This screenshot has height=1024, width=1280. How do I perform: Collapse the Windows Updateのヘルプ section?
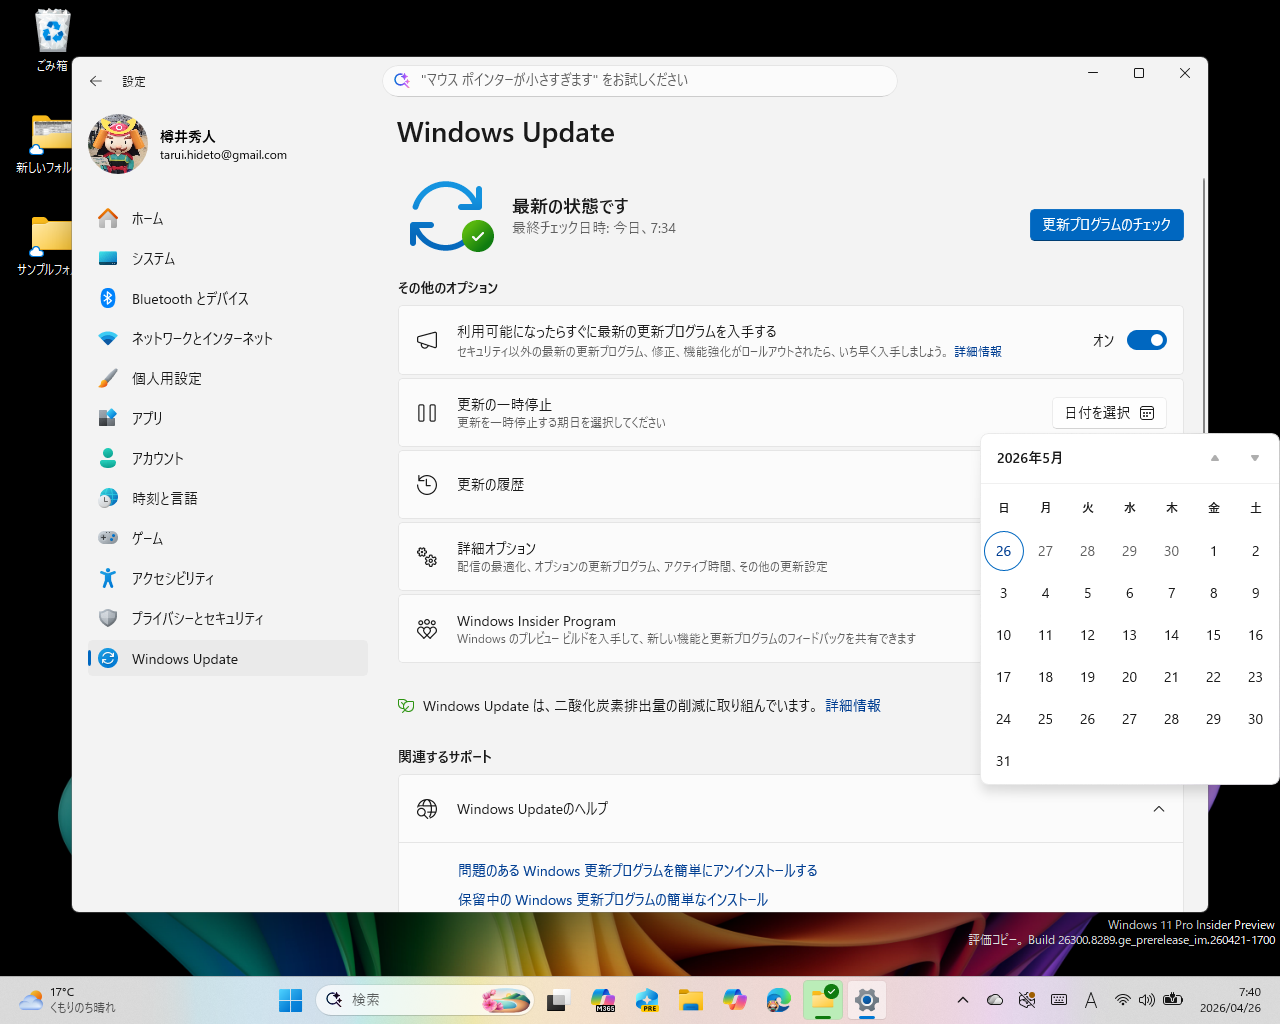[x=1159, y=809]
